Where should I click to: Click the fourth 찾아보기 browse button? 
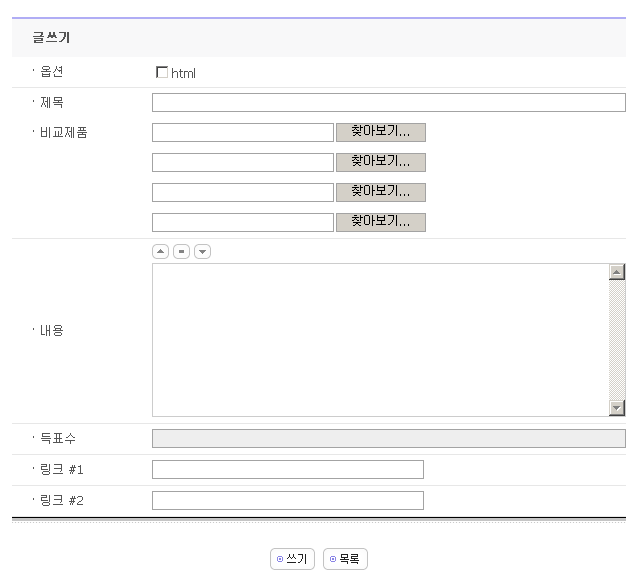[x=380, y=222]
